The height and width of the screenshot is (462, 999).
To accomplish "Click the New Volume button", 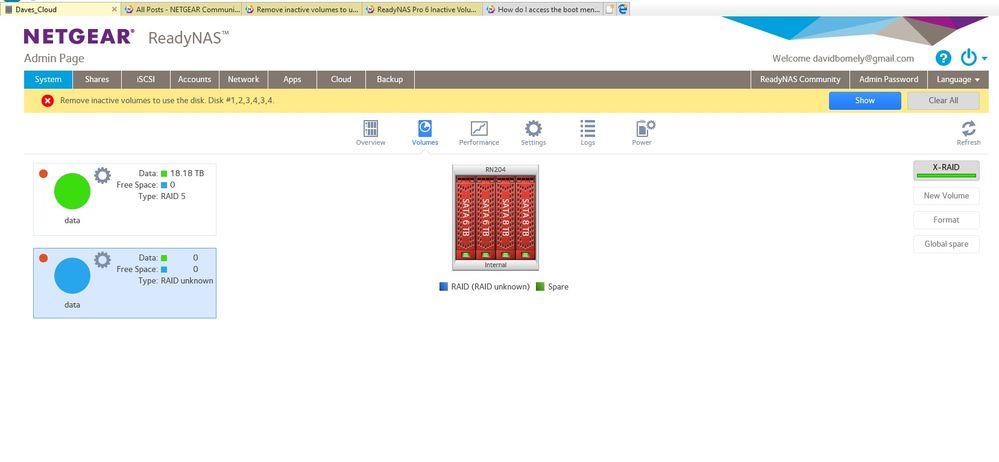I will point(946,196).
